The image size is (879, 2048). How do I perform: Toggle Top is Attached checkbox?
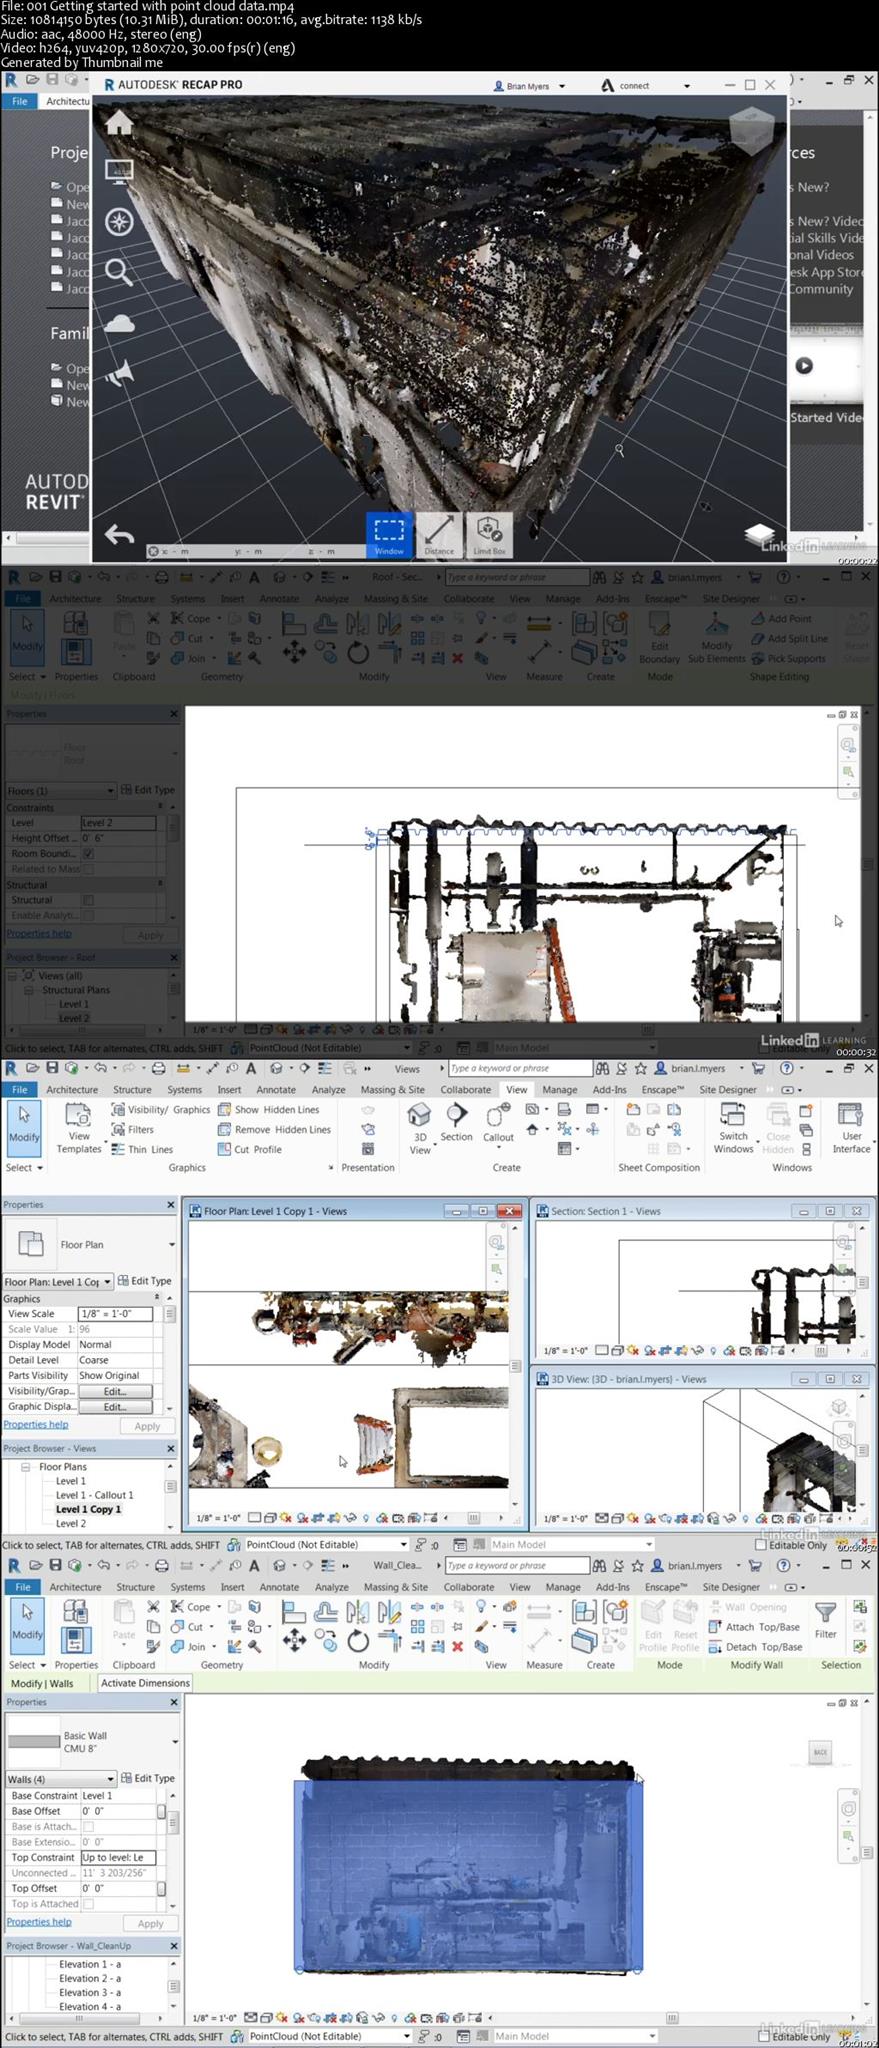click(x=88, y=1904)
